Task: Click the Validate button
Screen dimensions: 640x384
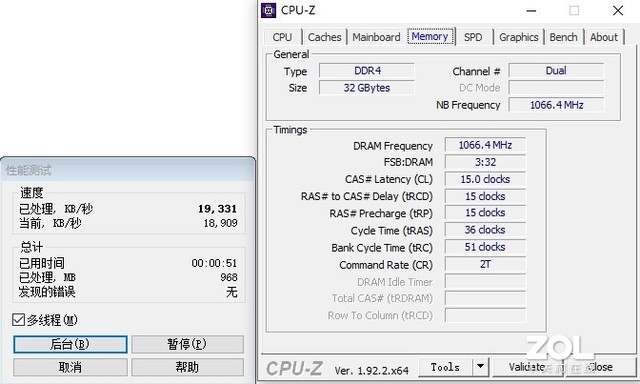Action: coord(527,367)
